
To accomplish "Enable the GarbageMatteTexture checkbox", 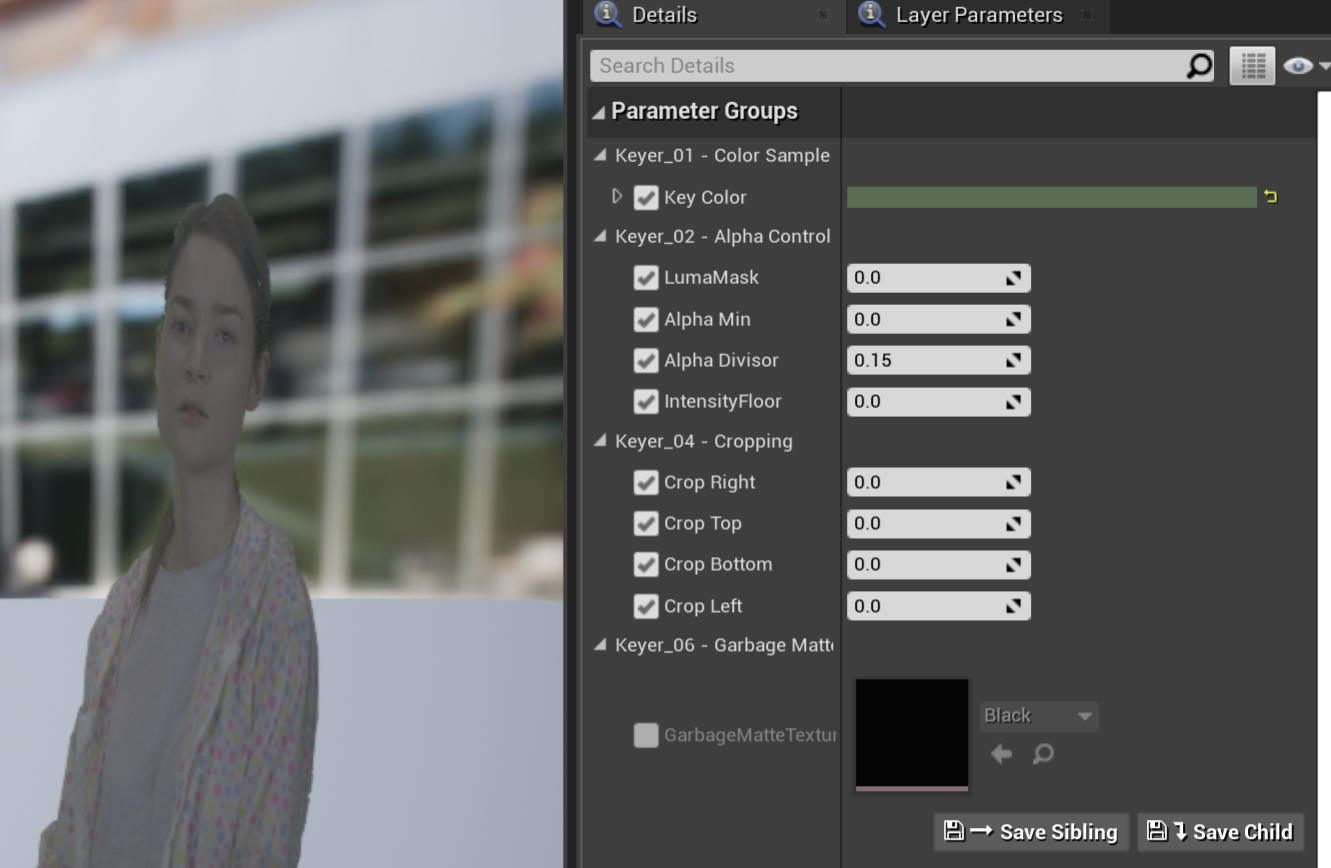I will tap(646, 735).
